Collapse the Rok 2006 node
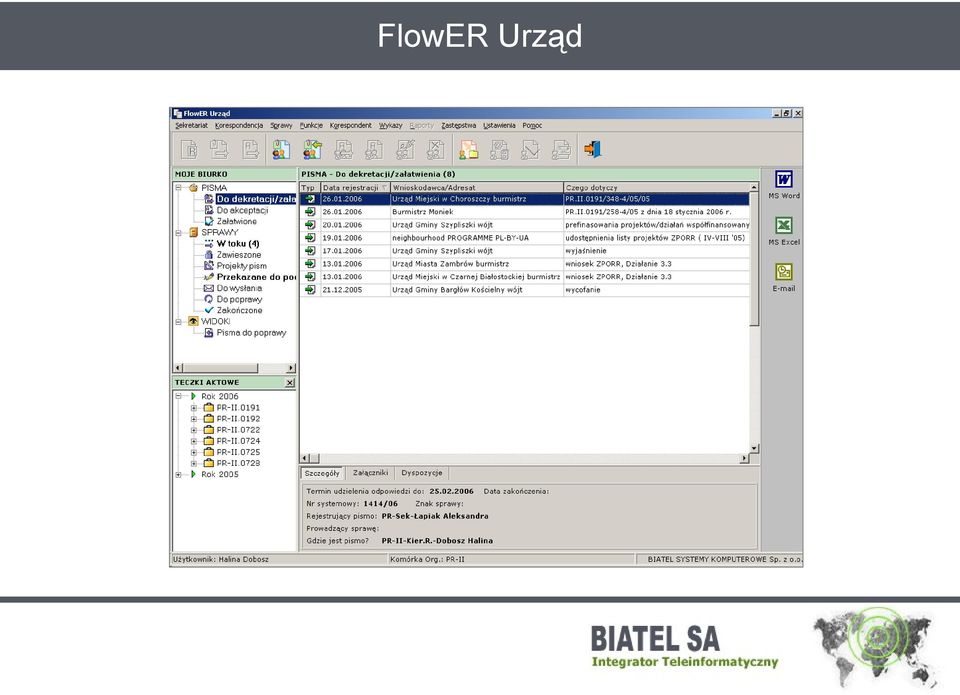Screen dimensions: 960x695 pos(179,396)
